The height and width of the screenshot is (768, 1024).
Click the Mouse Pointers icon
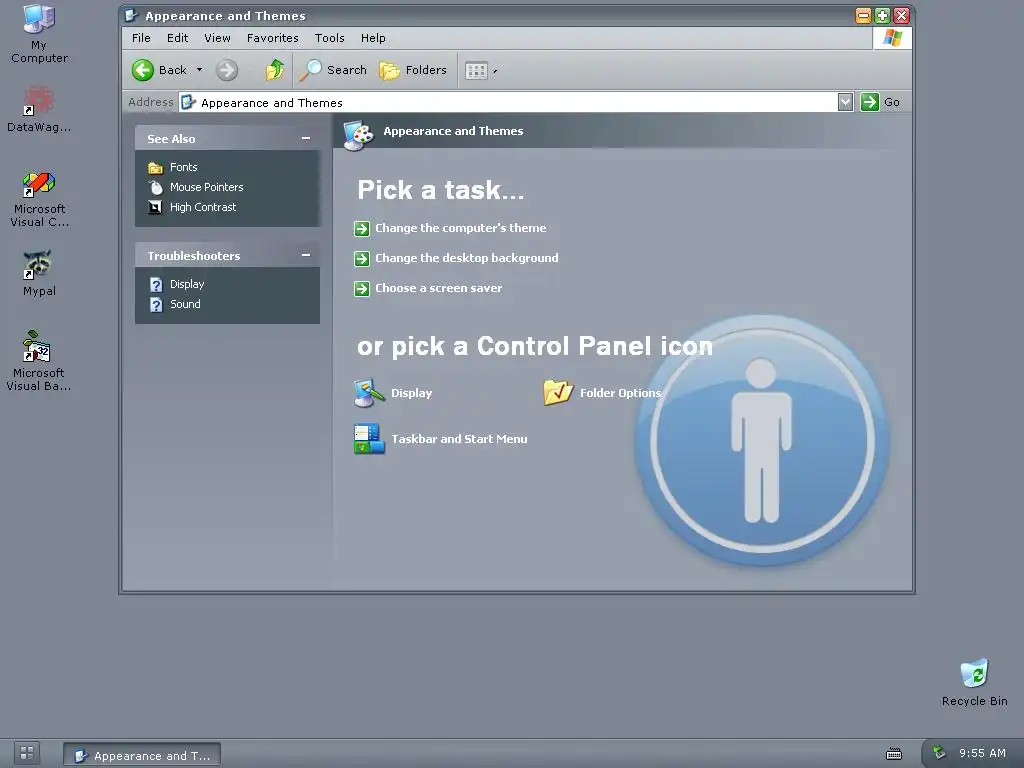pyautogui.click(x=155, y=187)
